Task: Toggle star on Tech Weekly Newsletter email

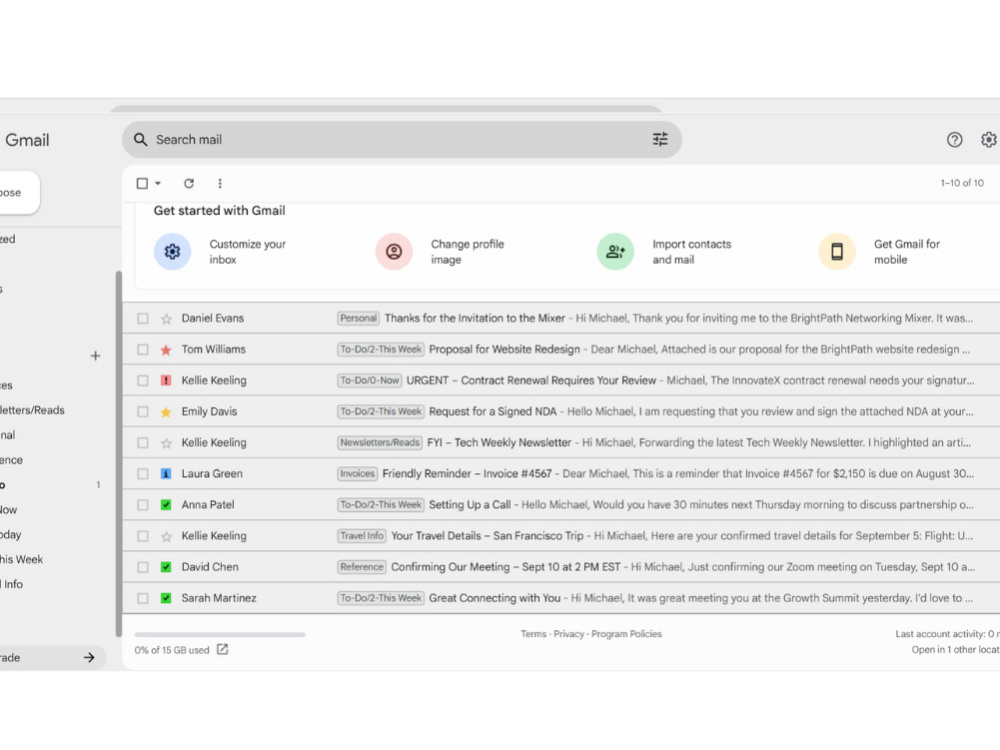Action: [x=166, y=443]
